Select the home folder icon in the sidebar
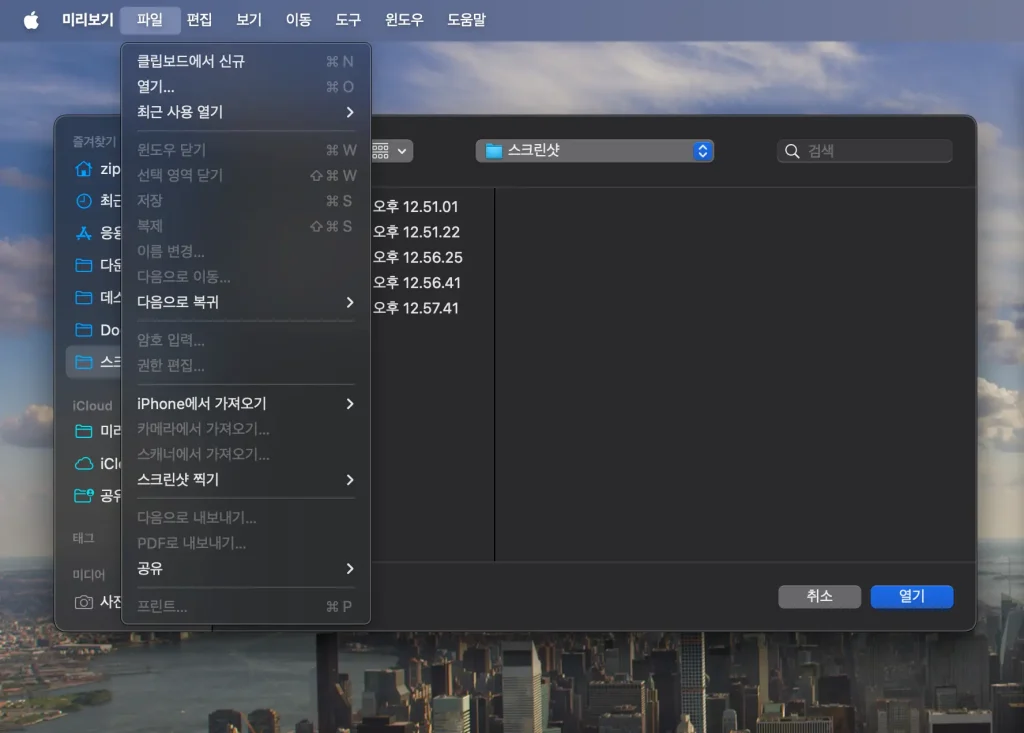Image resolution: width=1024 pixels, height=733 pixels. (x=84, y=169)
